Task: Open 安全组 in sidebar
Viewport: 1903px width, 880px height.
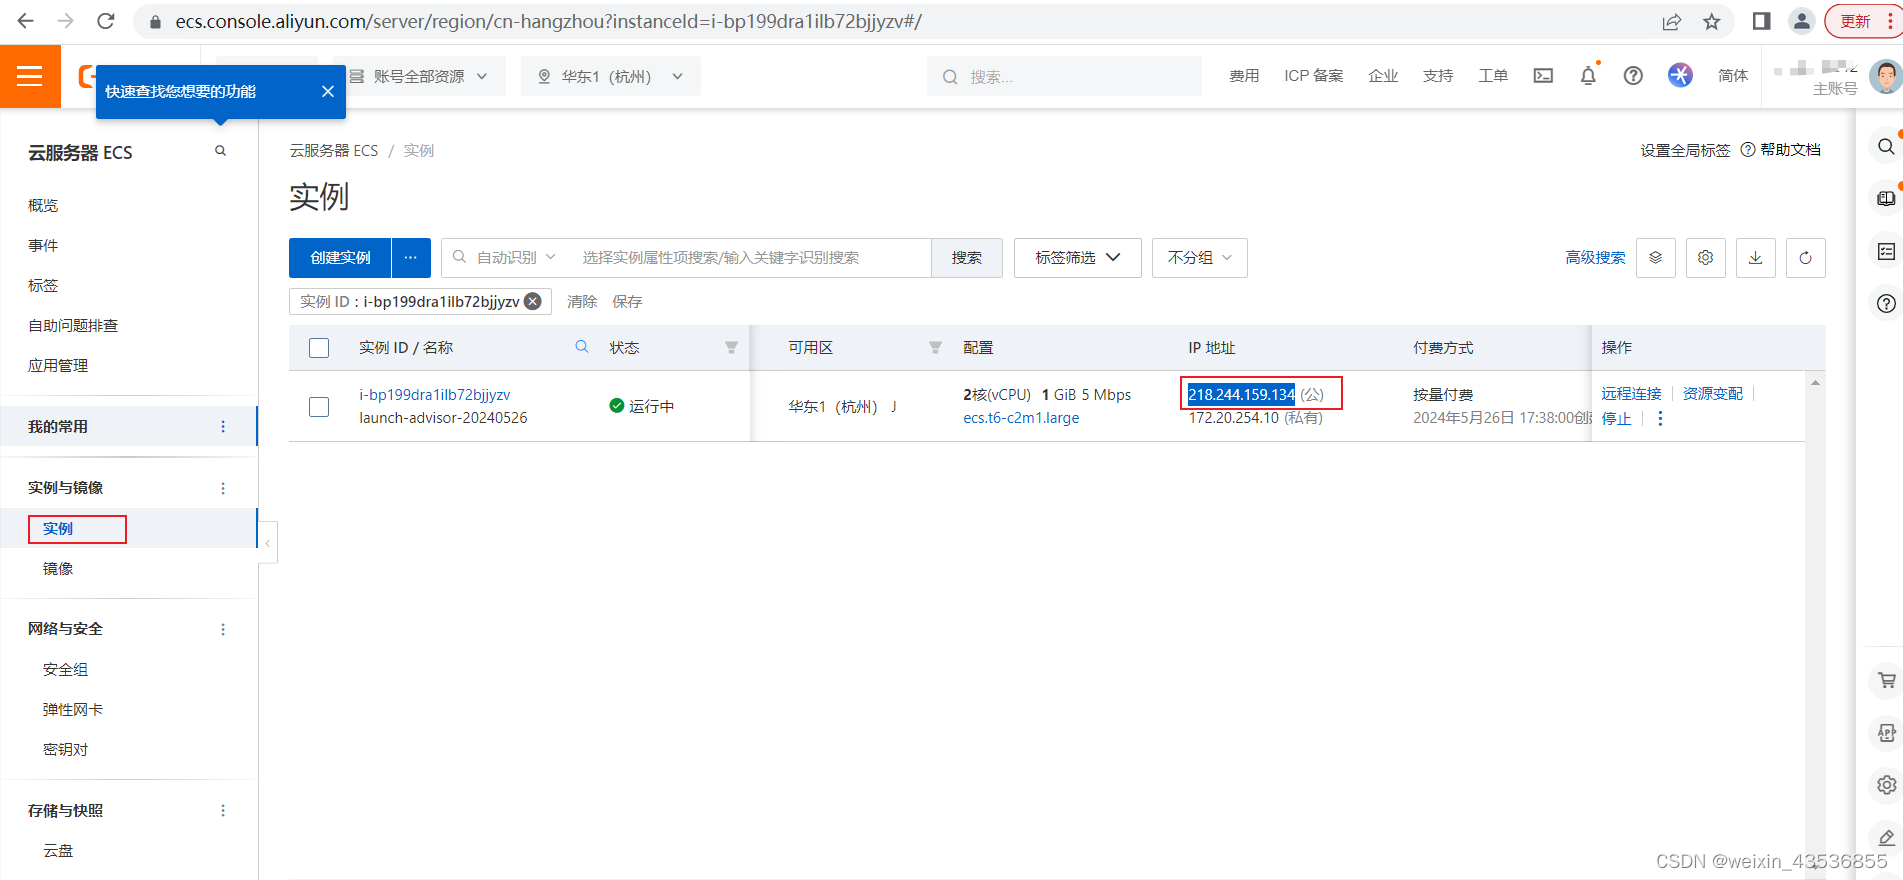Action: point(65,670)
